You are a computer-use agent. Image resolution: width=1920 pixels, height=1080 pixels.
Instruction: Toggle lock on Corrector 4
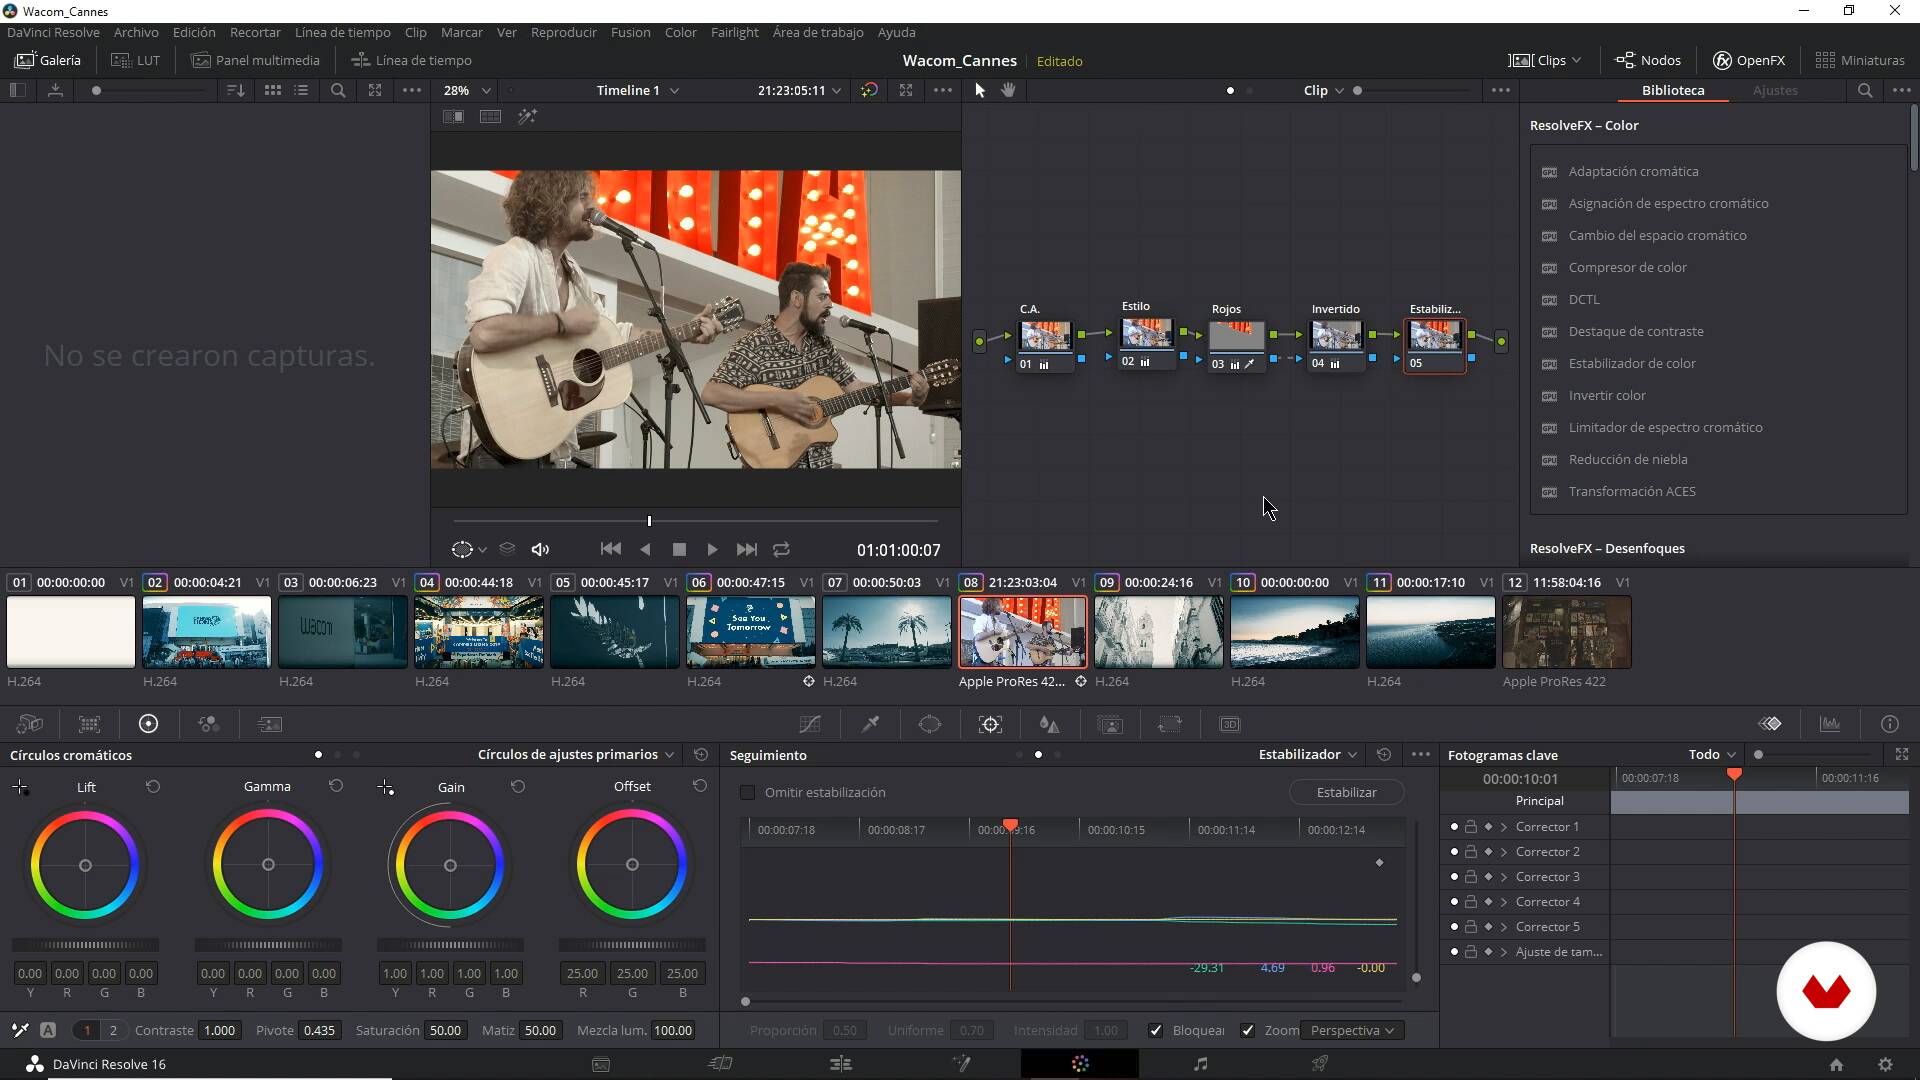click(x=1471, y=902)
